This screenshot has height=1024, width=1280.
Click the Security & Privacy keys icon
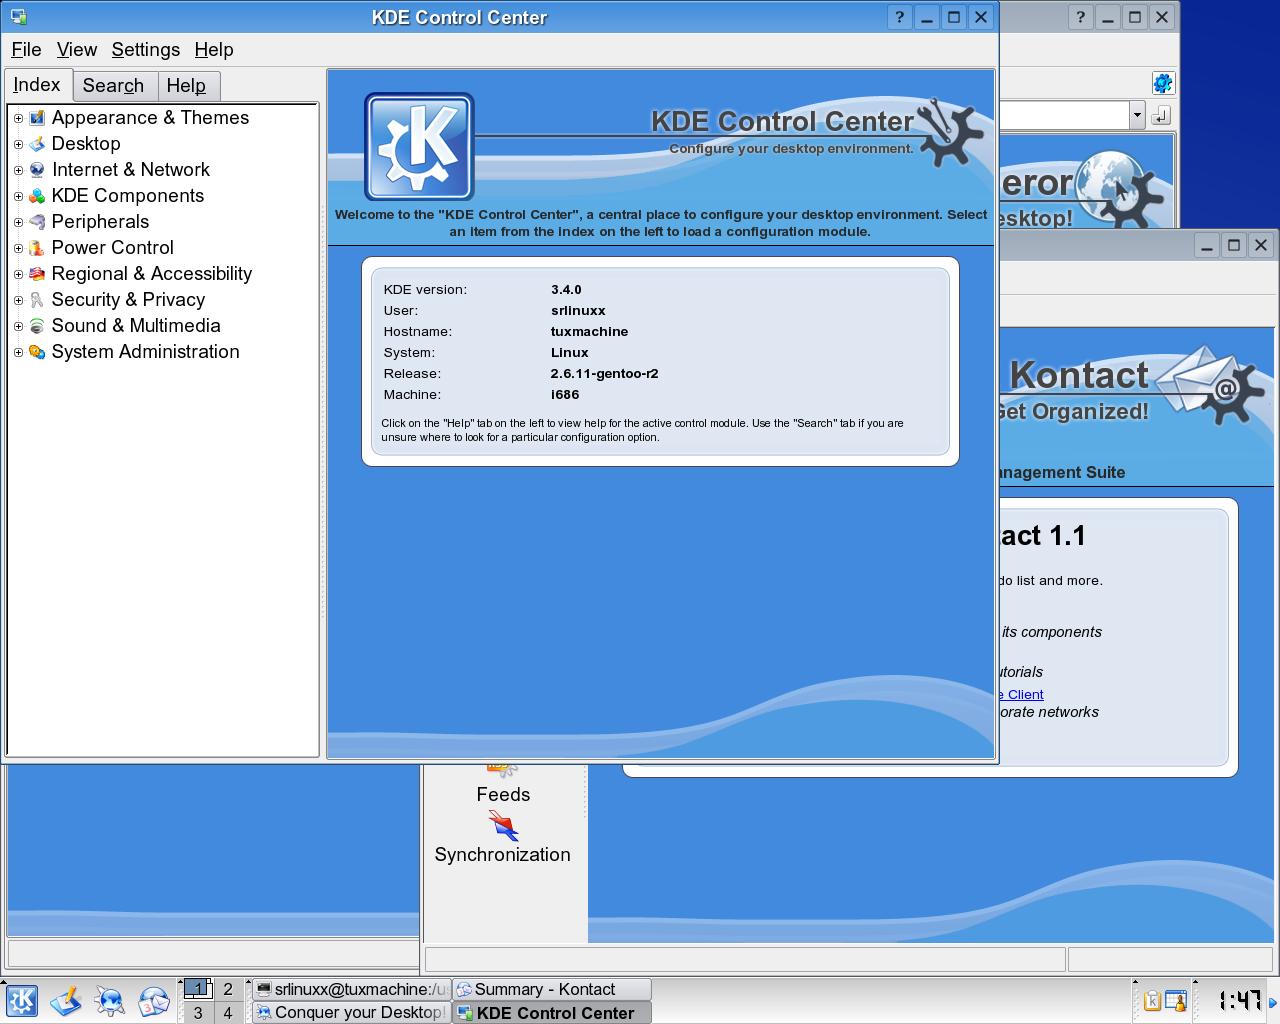[37, 300]
